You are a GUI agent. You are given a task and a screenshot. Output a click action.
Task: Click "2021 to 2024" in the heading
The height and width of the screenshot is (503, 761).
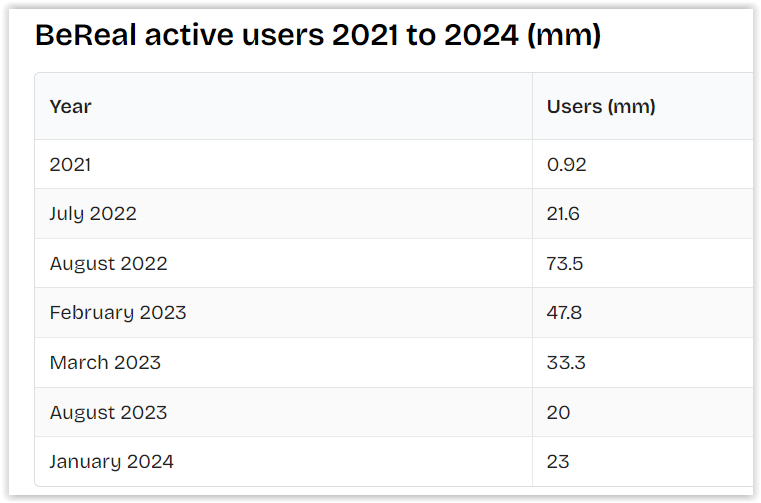tap(424, 37)
